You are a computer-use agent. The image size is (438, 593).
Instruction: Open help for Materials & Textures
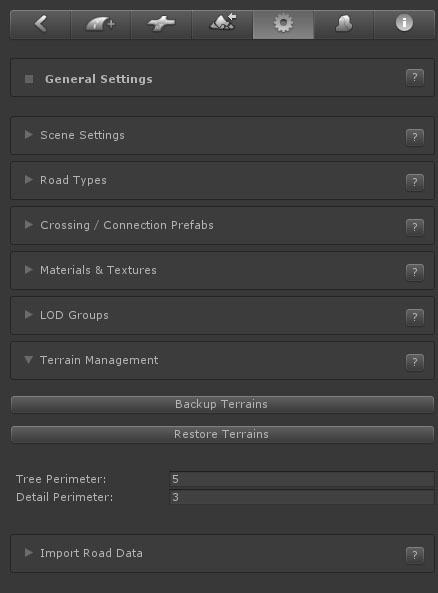click(x=415, y=272)
